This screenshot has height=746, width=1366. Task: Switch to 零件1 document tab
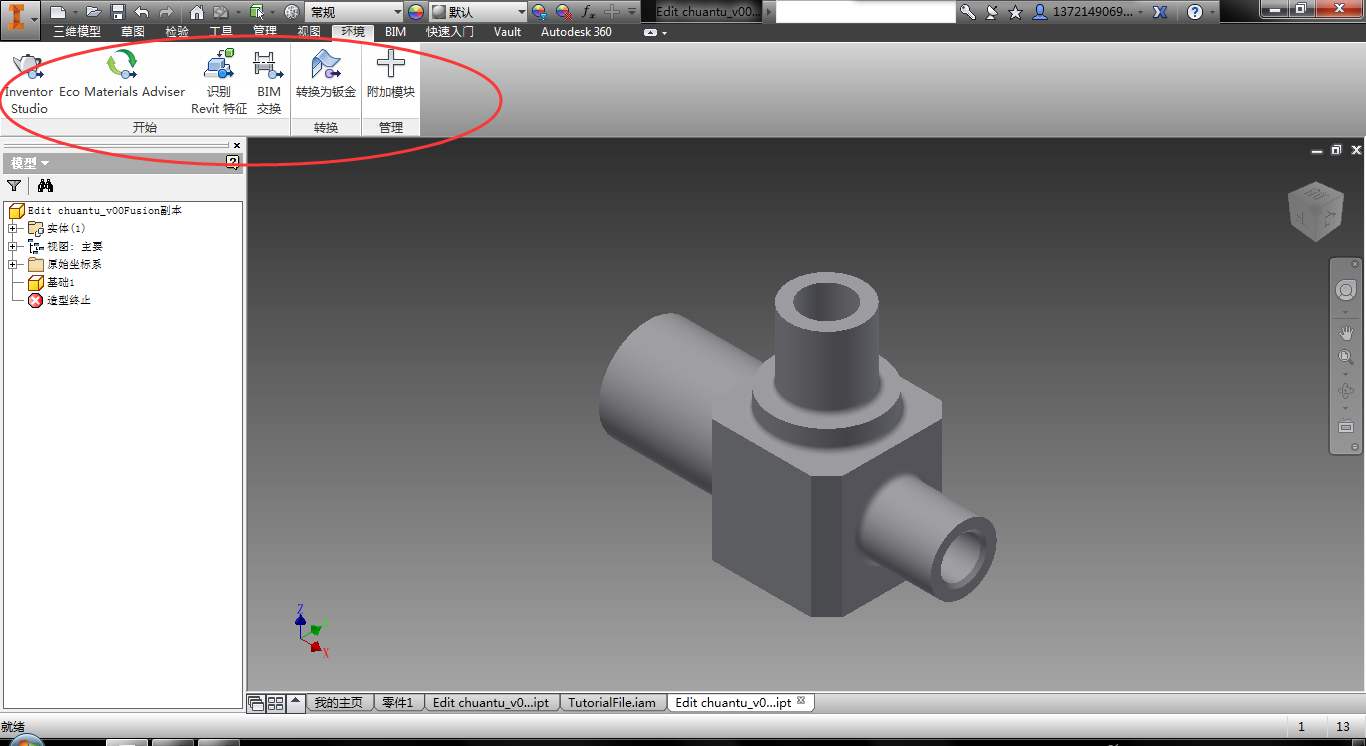(398, 702)
